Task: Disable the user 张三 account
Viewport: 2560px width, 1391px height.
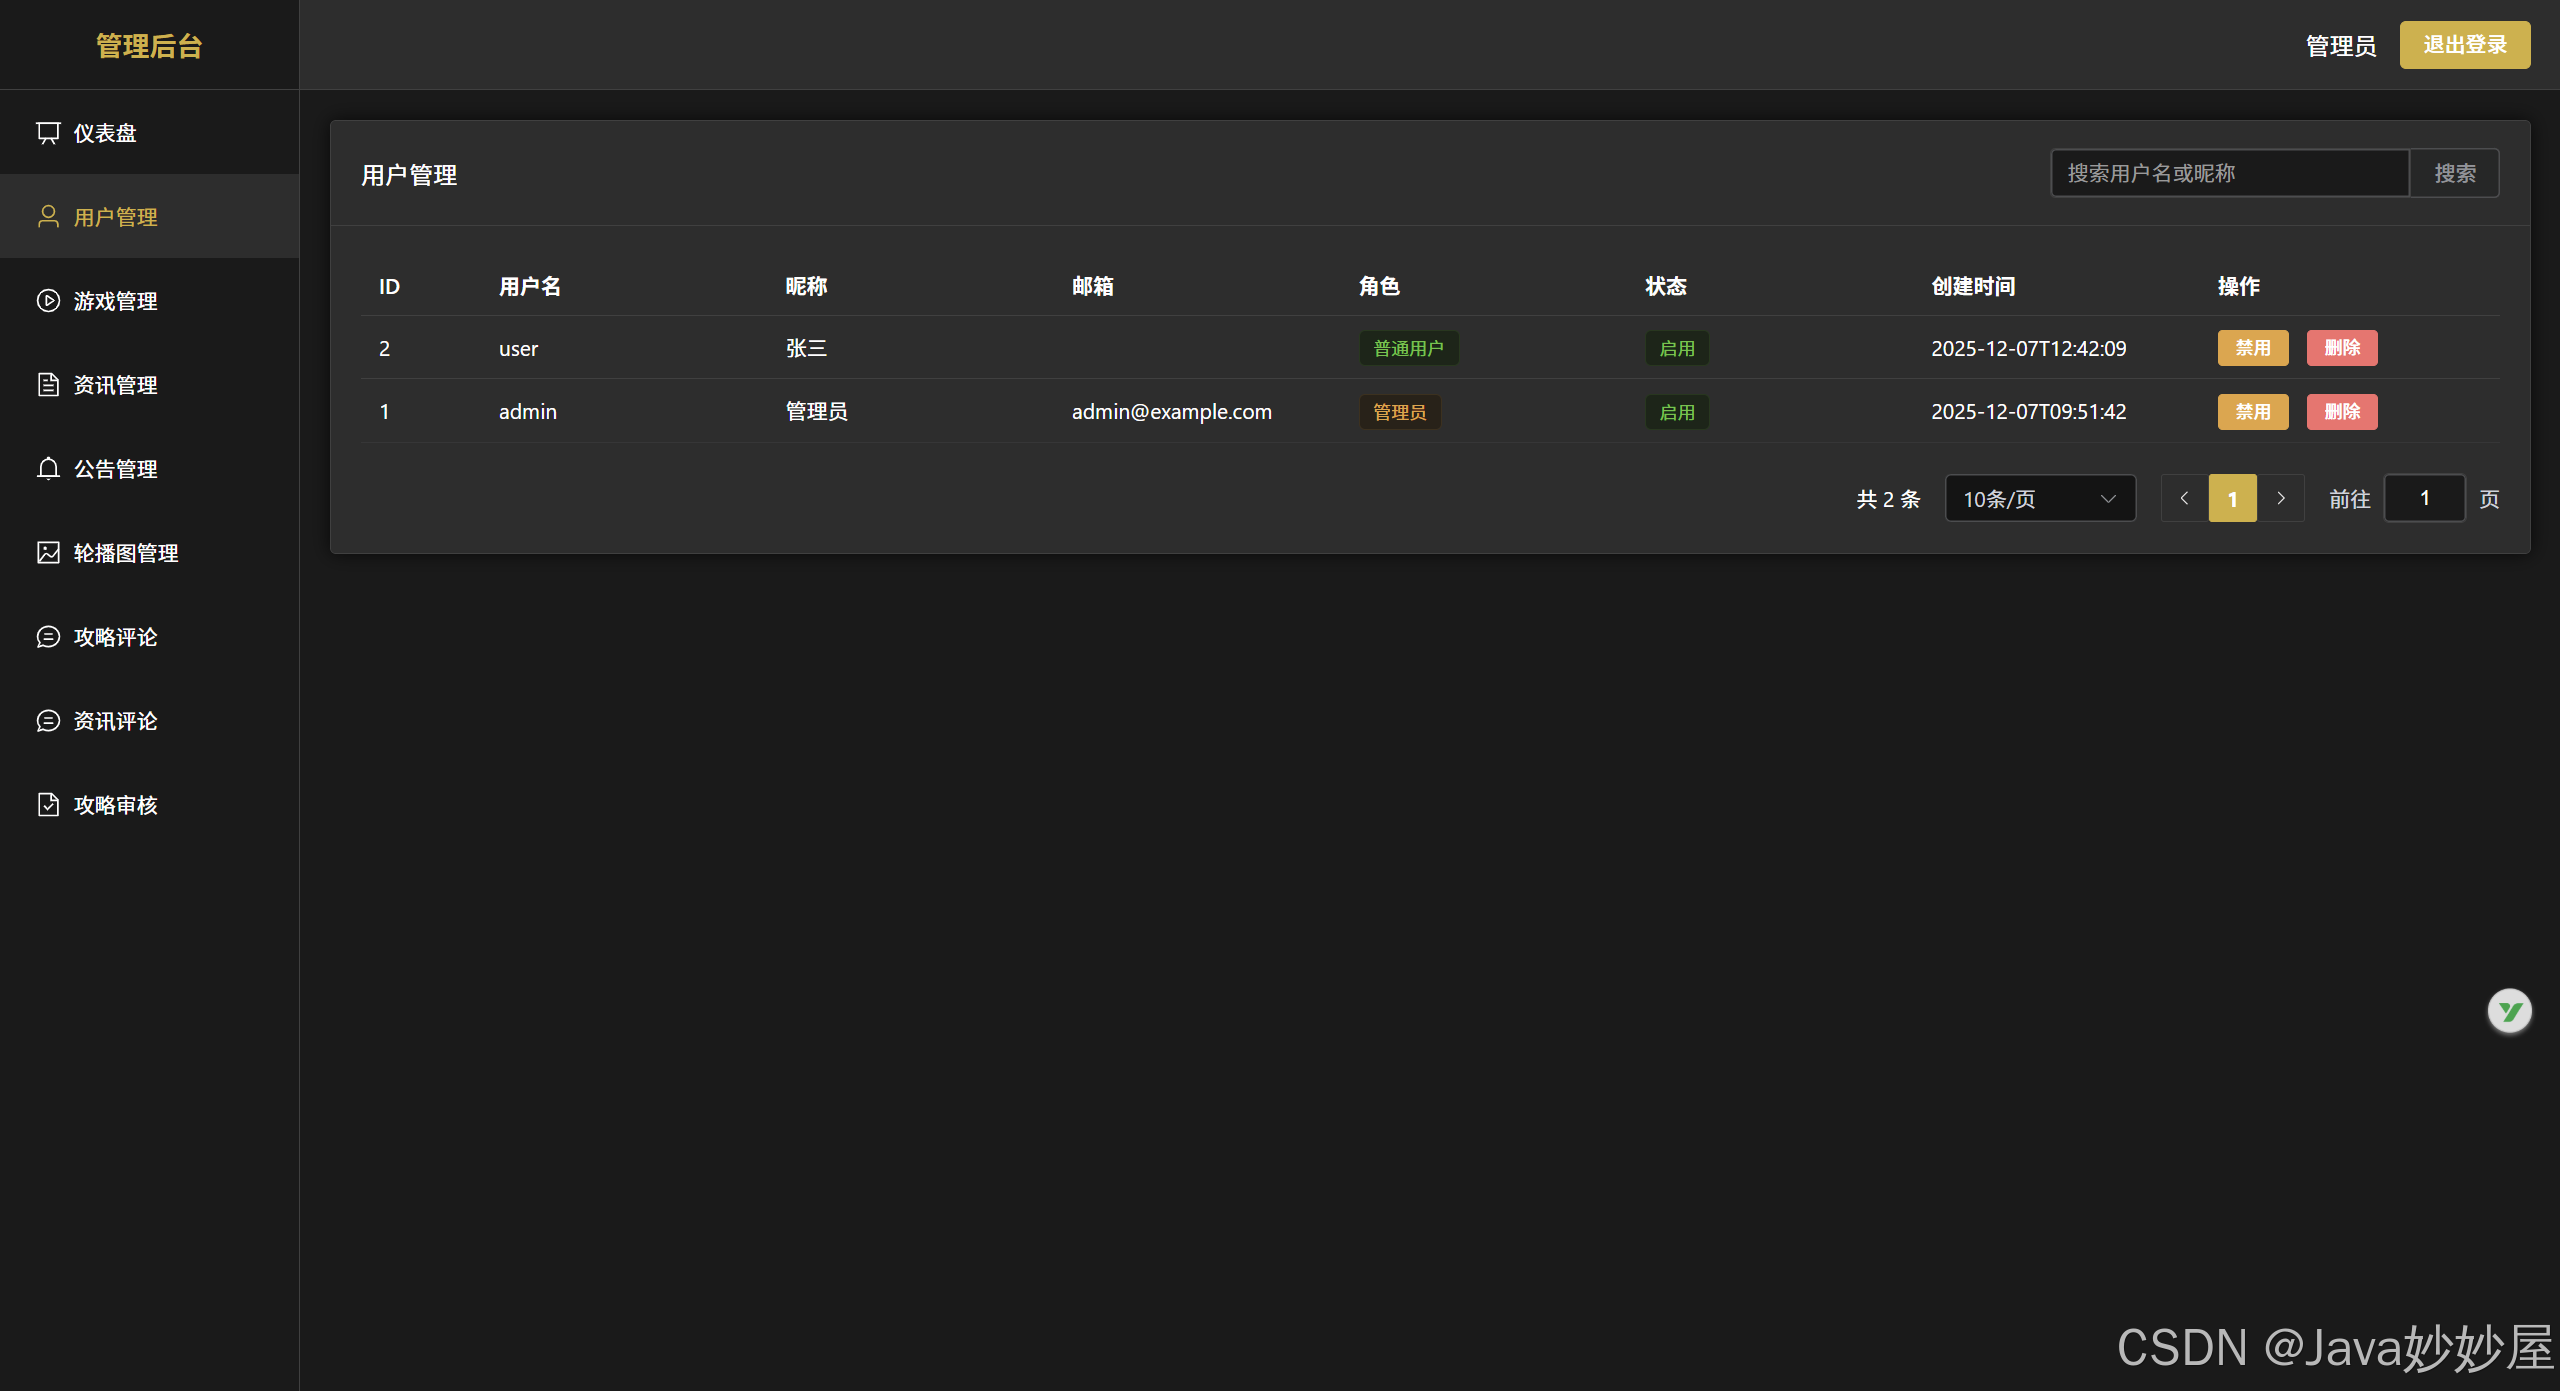Action: (x=2252, y=348)
